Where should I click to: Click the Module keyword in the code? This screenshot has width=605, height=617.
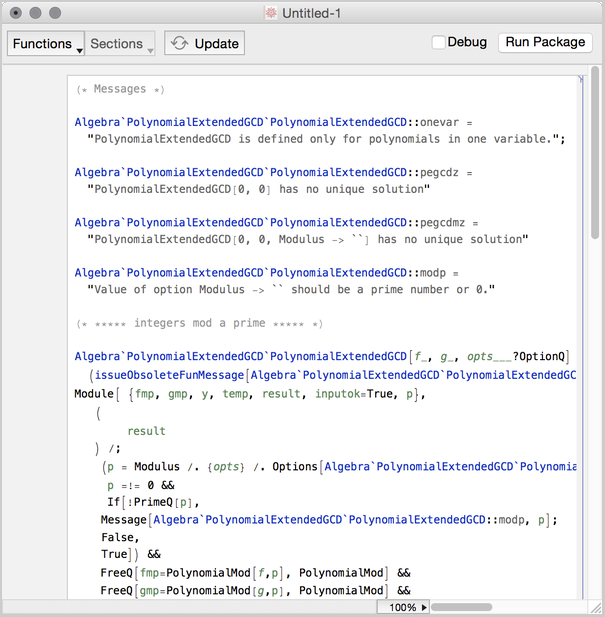[94, 393]
